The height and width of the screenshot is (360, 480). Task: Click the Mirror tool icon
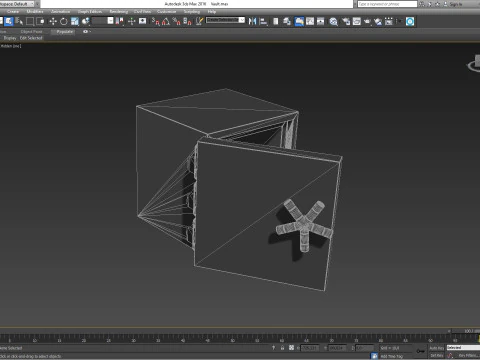(252, 21)
